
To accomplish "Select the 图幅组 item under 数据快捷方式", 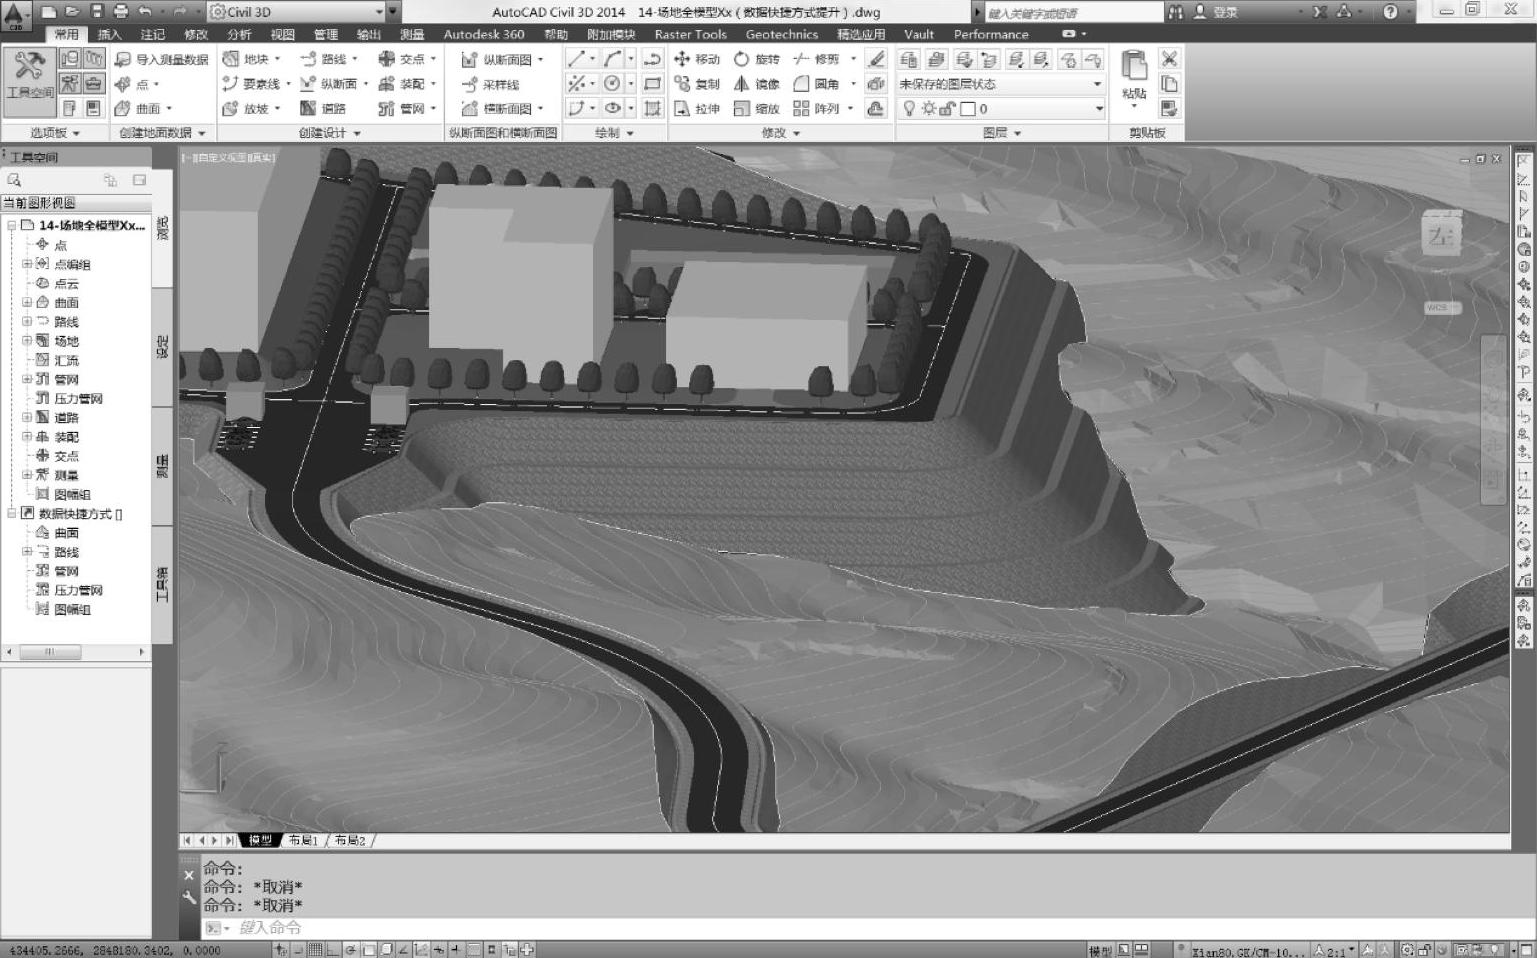I will coord(72,609).
